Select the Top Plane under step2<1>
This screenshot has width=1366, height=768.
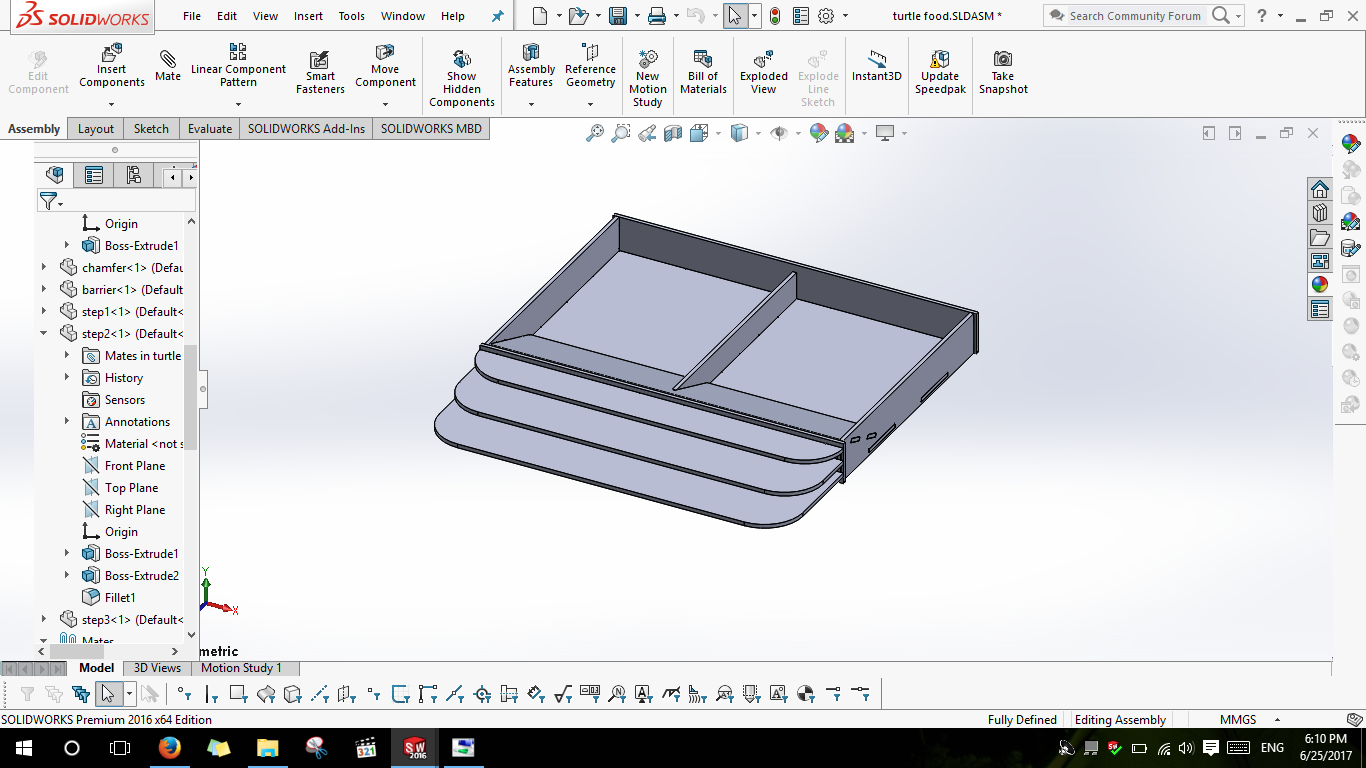(131, 488)
